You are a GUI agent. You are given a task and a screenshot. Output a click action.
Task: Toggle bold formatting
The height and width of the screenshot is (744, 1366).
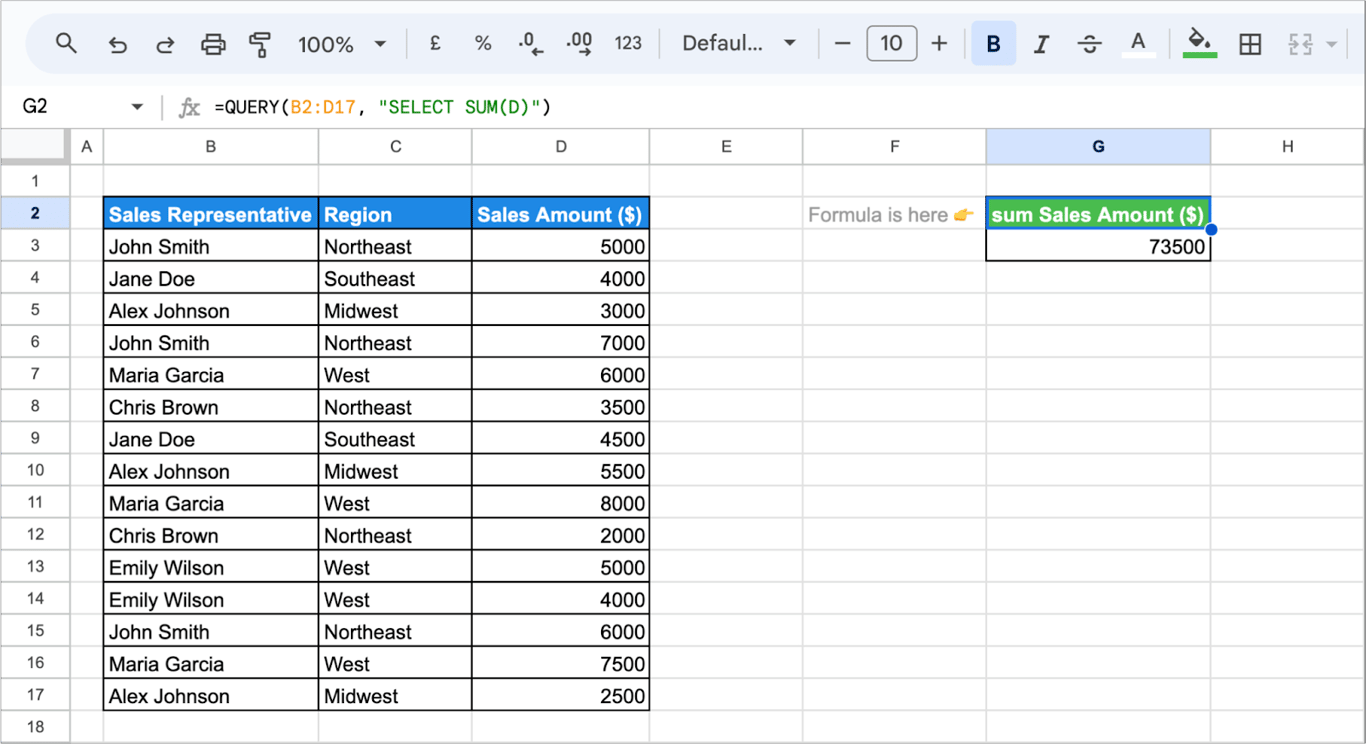[993, 44]
